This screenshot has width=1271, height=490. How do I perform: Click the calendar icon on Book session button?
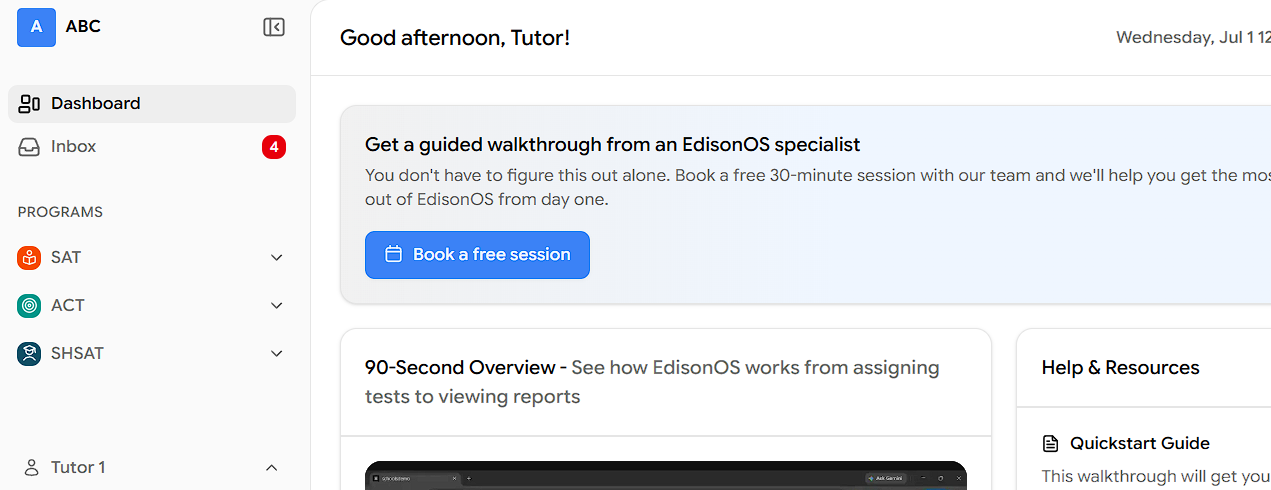[x=394, y=254]
